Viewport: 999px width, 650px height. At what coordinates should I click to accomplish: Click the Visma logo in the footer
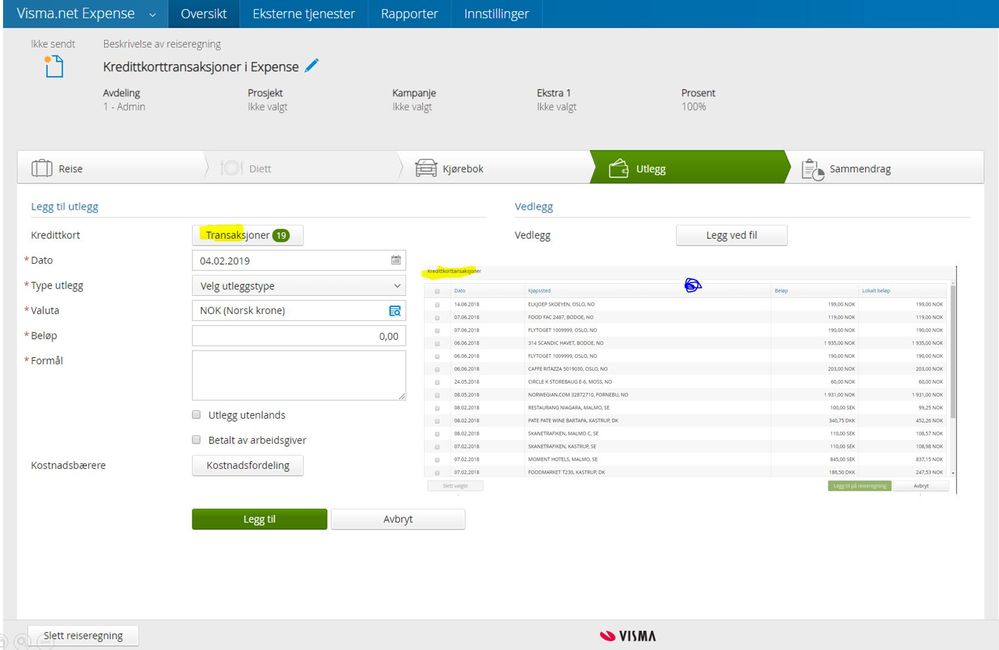pos(628,635)
